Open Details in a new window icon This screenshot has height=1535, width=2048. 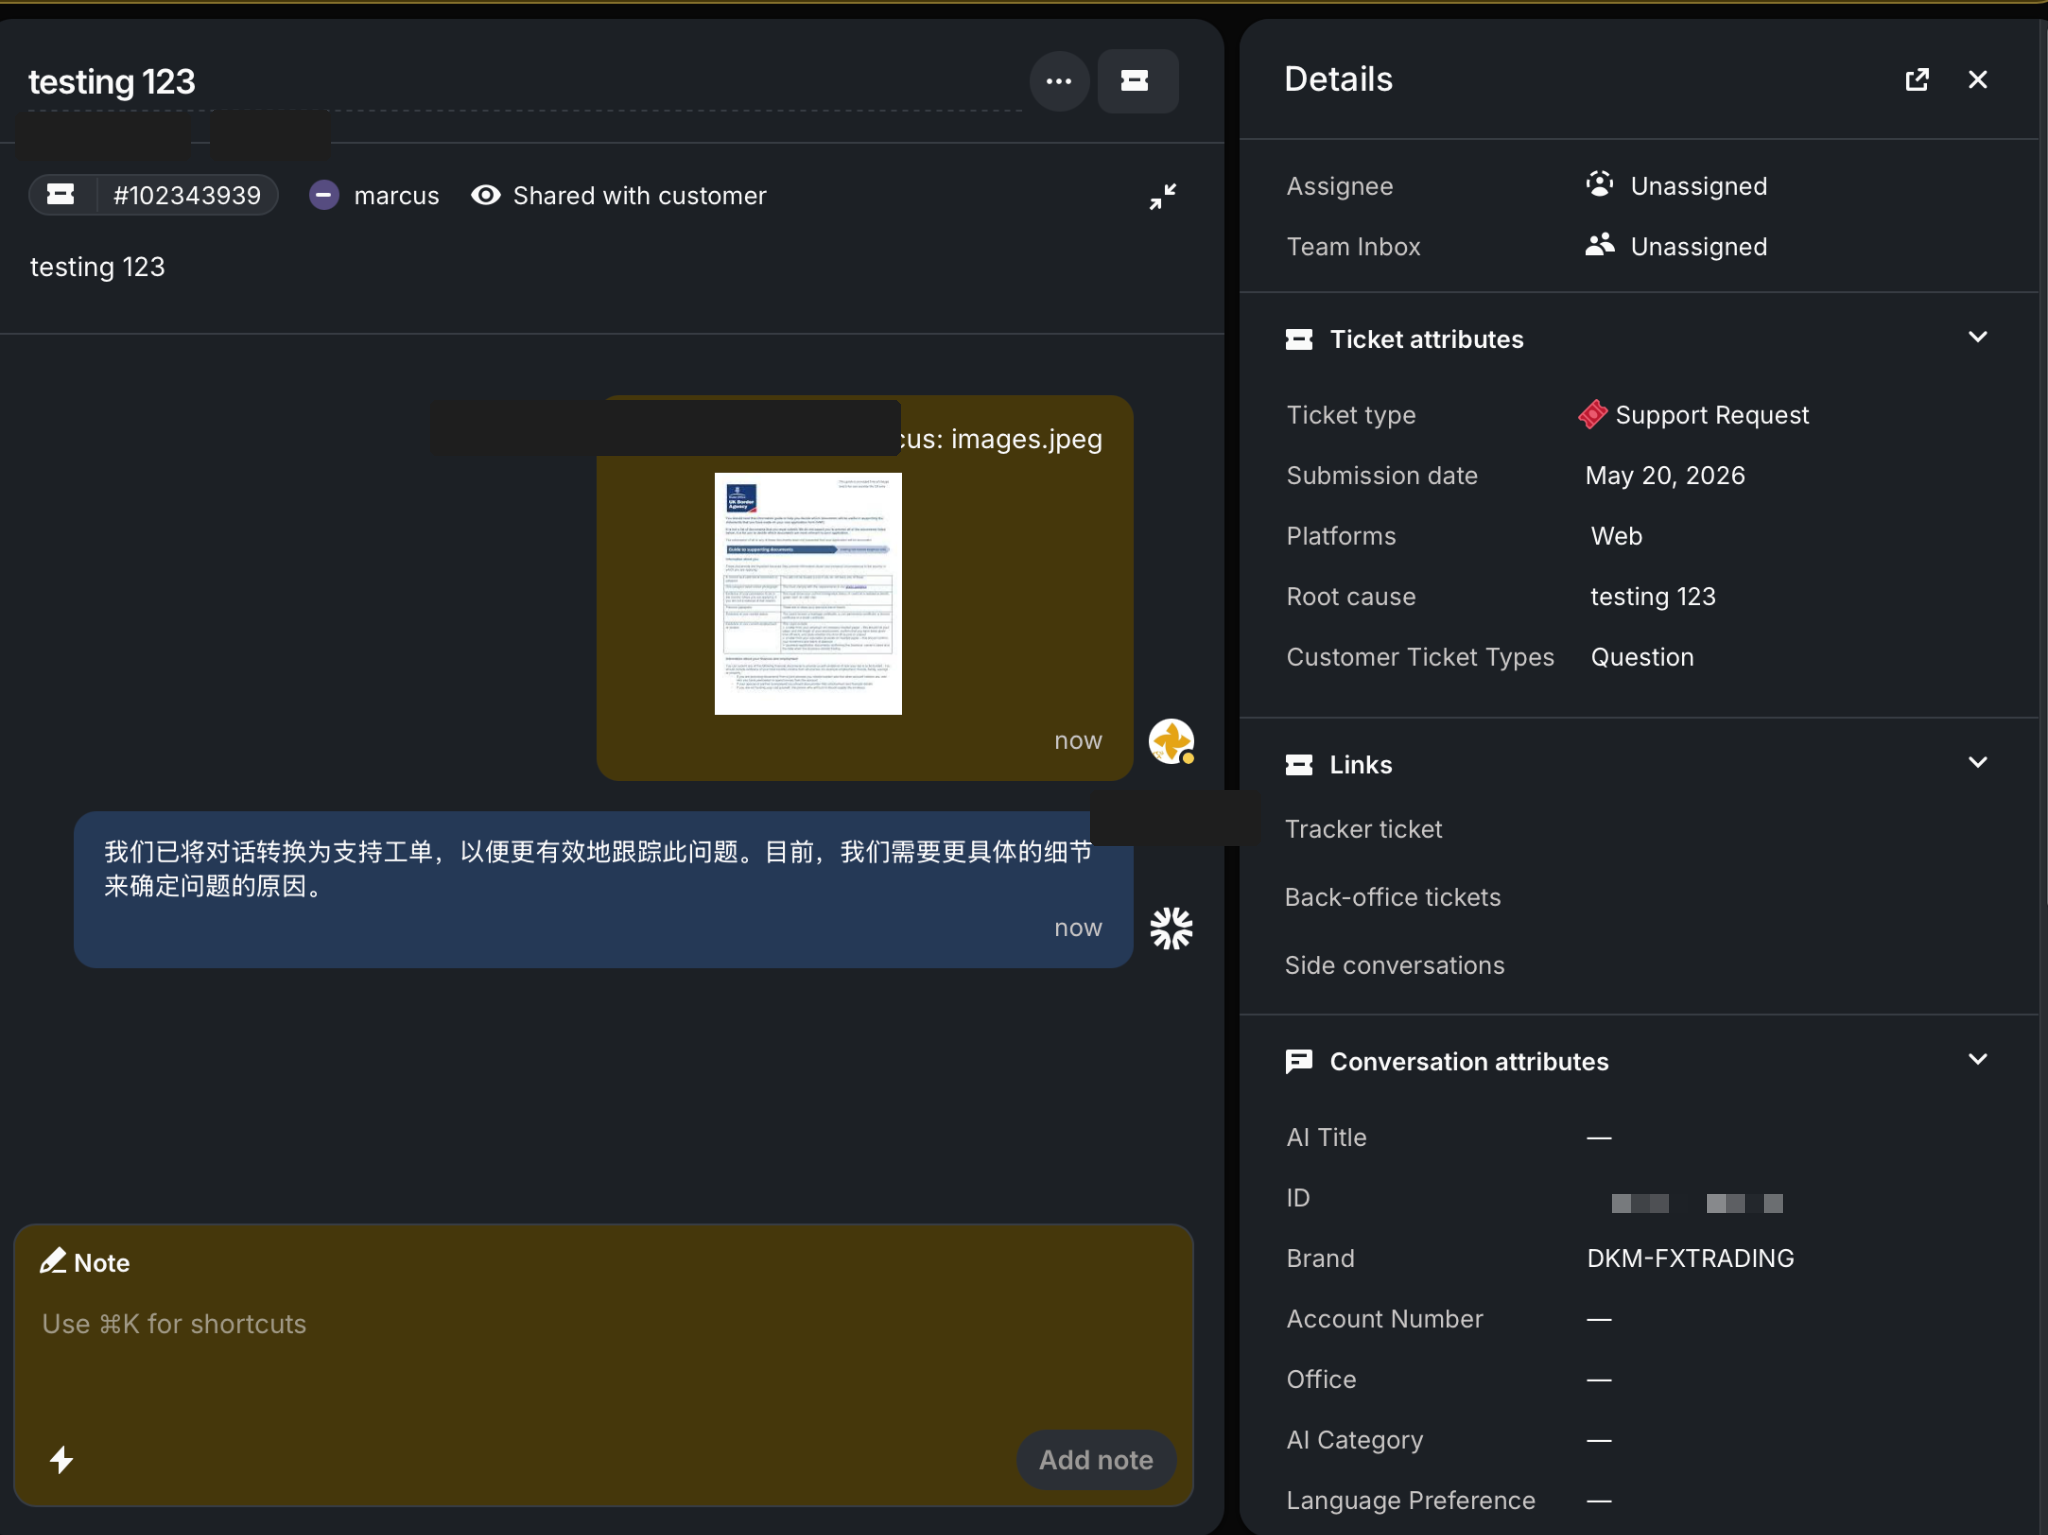pos(1916,80)
